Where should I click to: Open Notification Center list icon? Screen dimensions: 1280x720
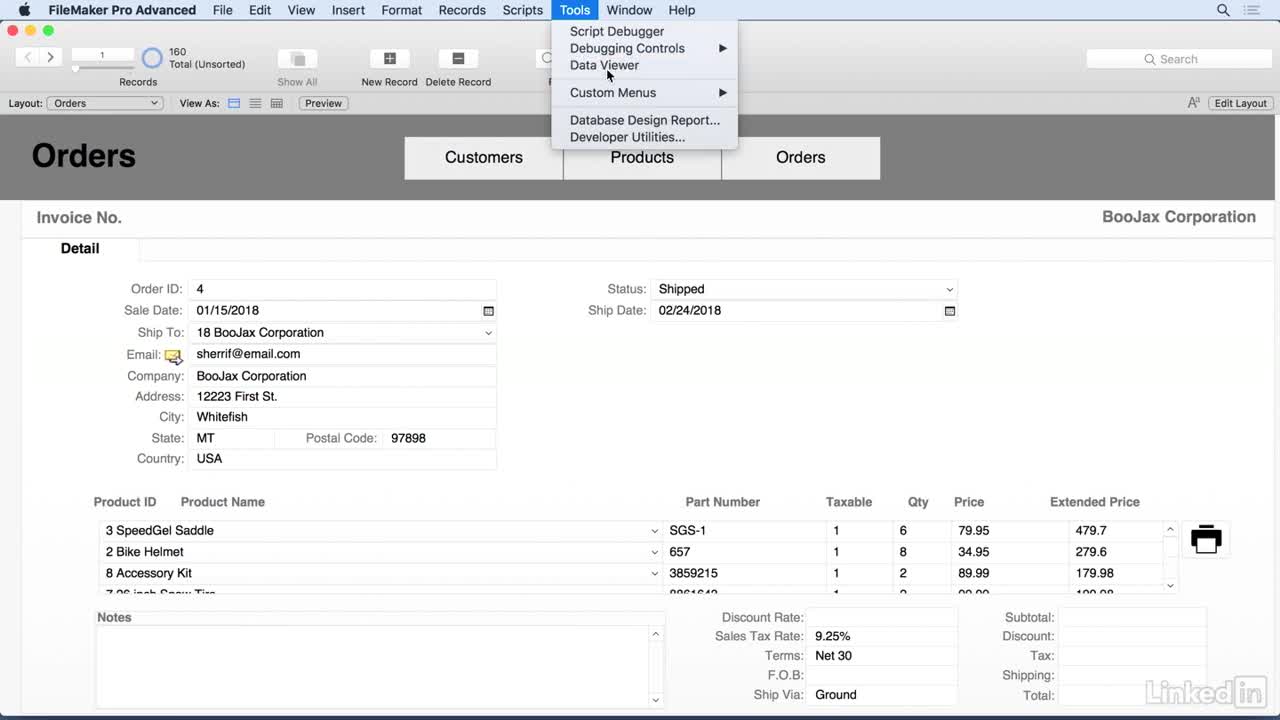(1252, 10)
